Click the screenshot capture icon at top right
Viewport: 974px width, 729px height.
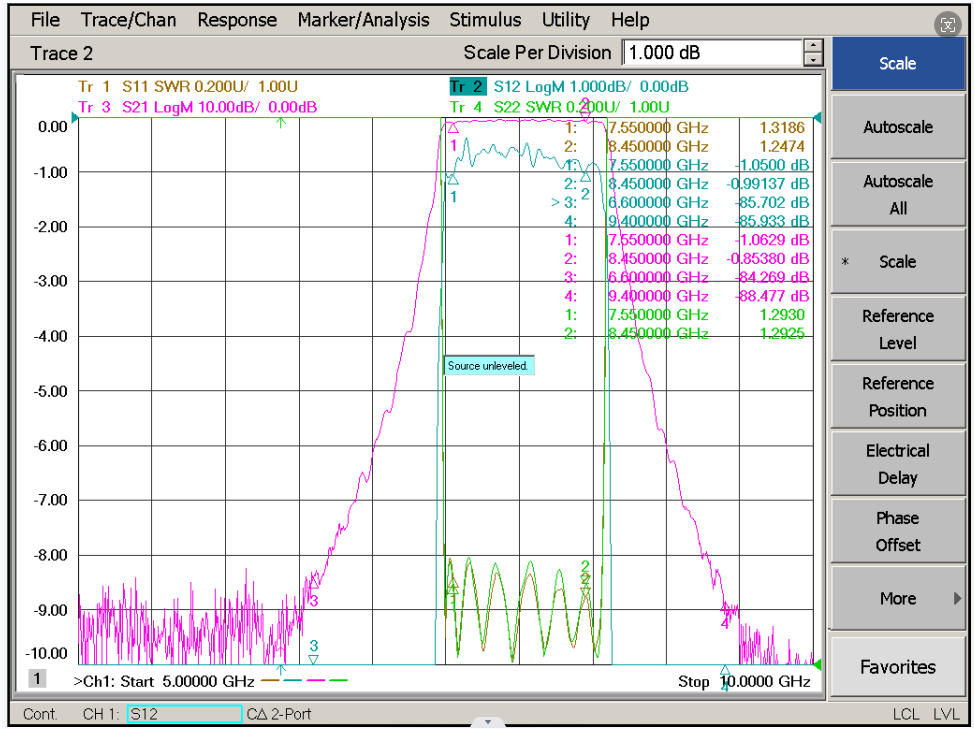tap(947, 25)
